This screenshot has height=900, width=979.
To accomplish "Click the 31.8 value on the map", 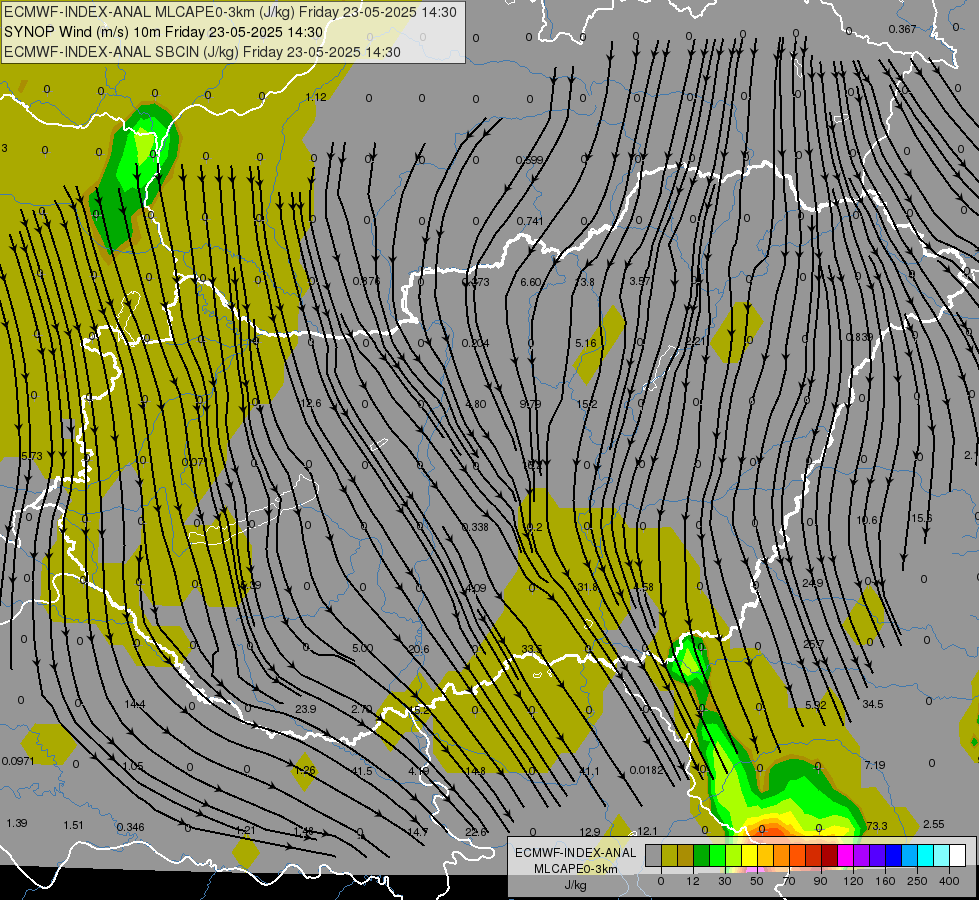I will (x=588, y=587).
